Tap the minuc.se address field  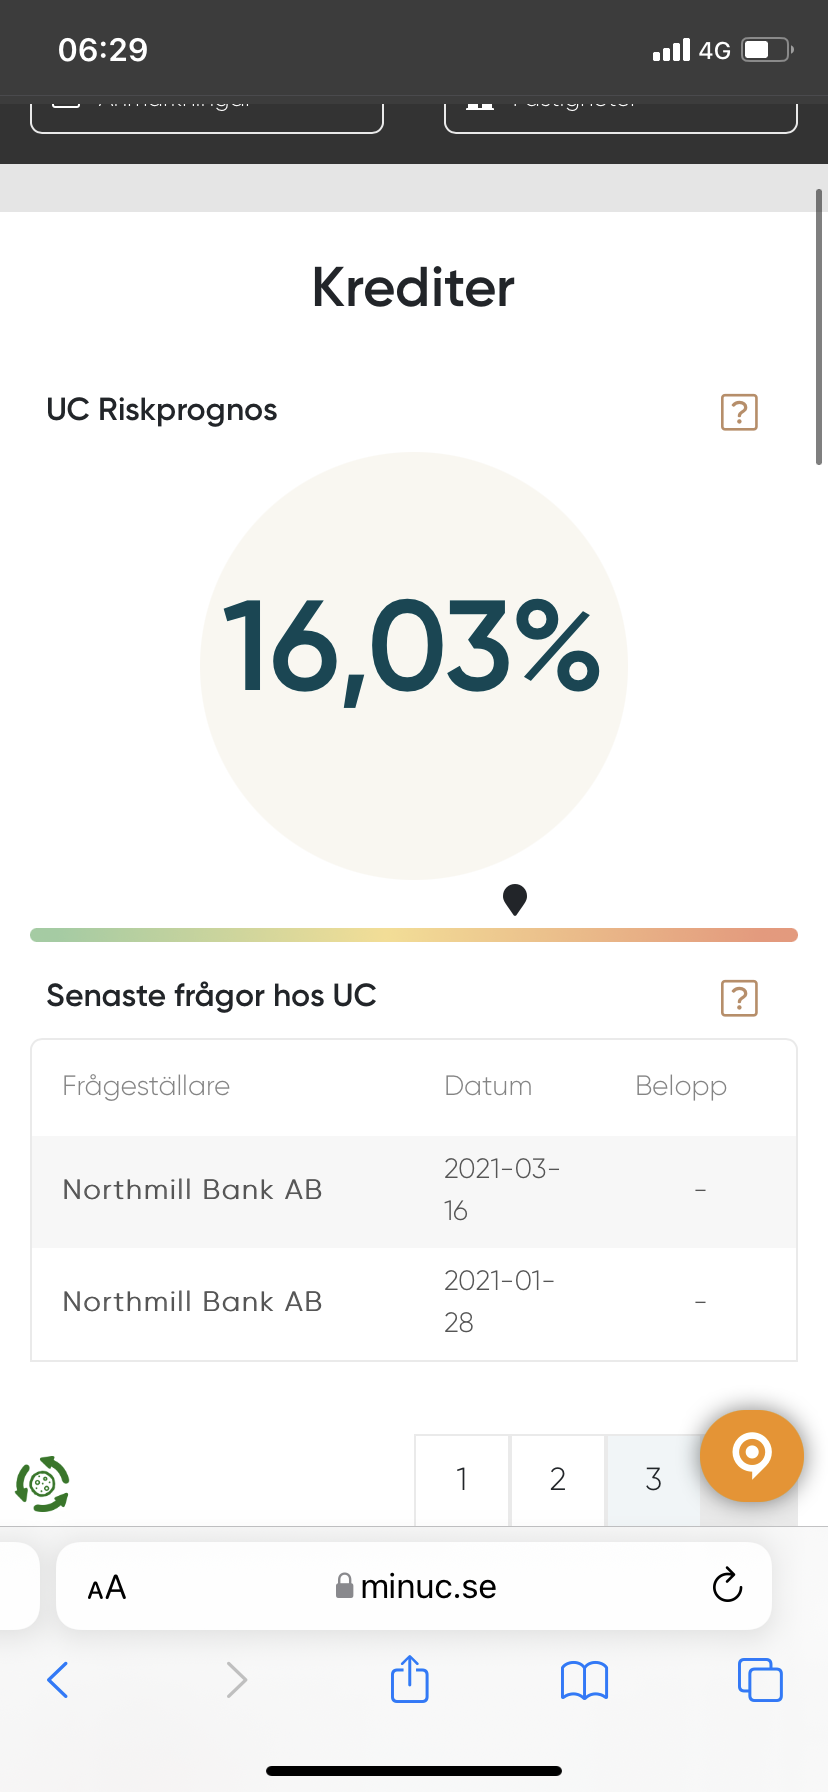(416, 1586)
